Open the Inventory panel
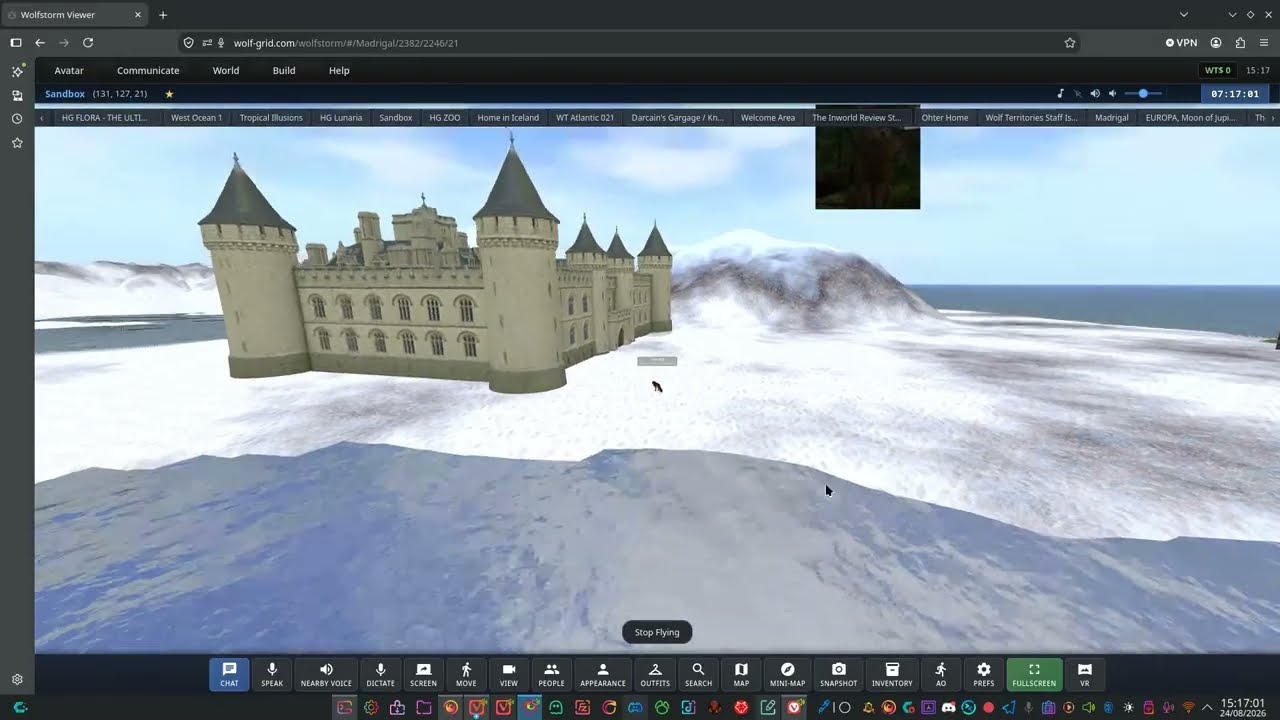Image resolution: width=1280 pixels, height=720 pixels. (x=892, y=674)
